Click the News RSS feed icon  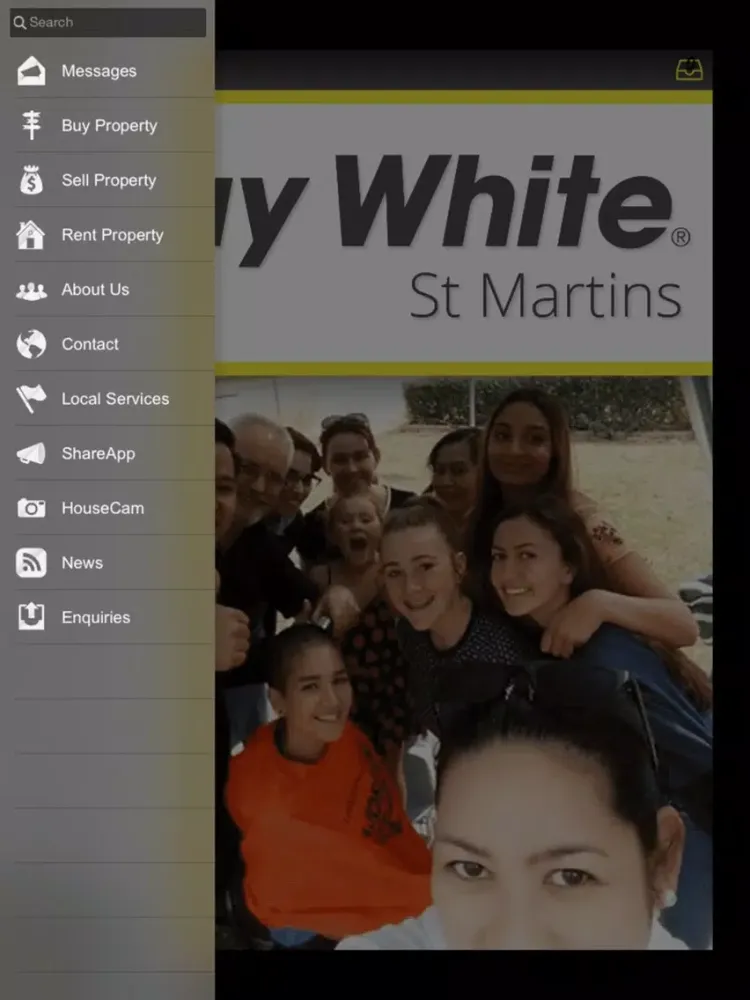click(x=31, y=563)
